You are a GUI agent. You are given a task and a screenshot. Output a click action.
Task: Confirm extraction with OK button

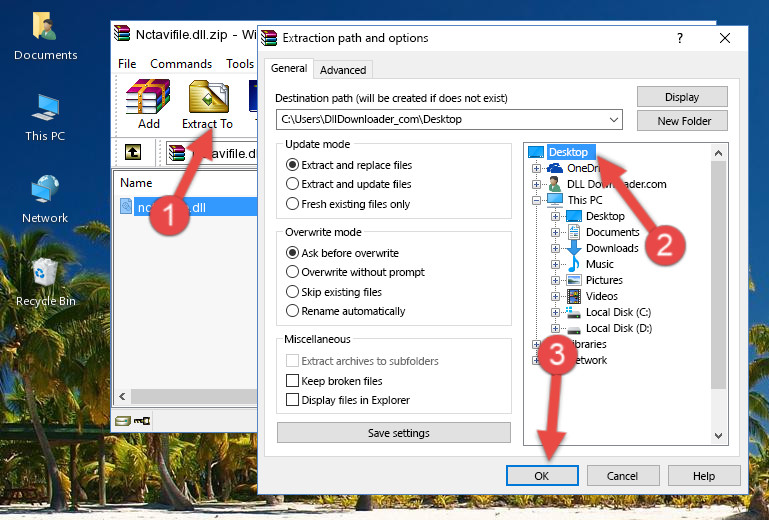(542, 476)
